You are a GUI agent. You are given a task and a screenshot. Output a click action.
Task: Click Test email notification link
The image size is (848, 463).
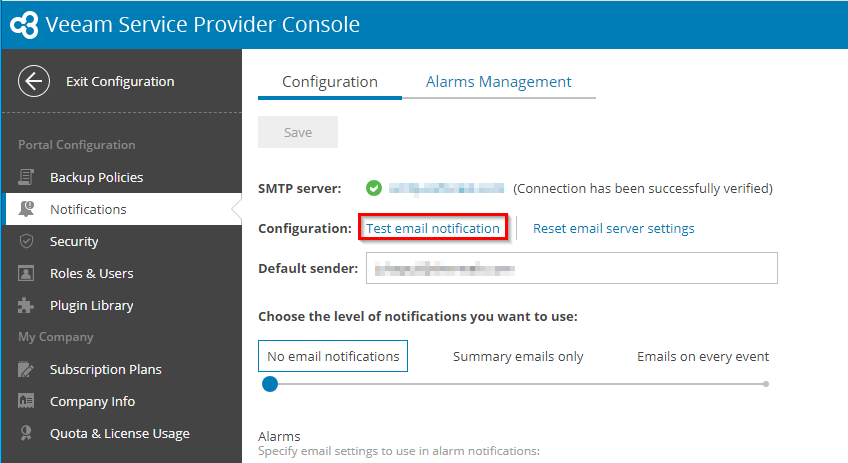tap(433, 228)
